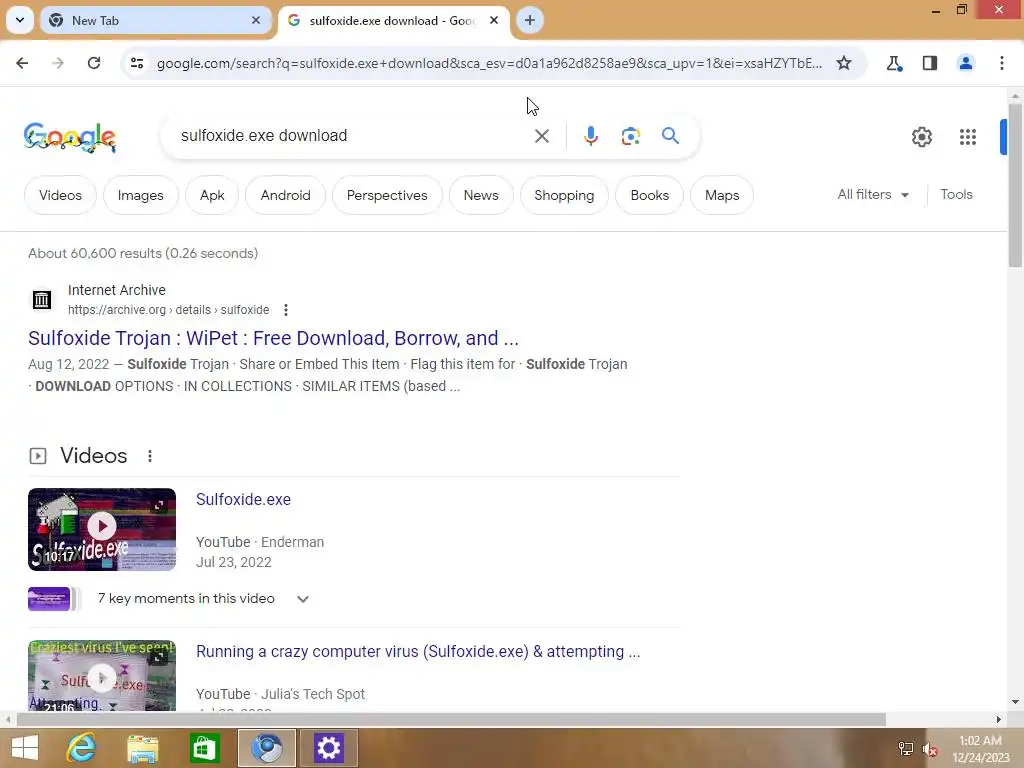Image resolution: width=1024 pixels, height=768 pixels.
Task: Select the Apk filter chip
Action: (212, 195)
